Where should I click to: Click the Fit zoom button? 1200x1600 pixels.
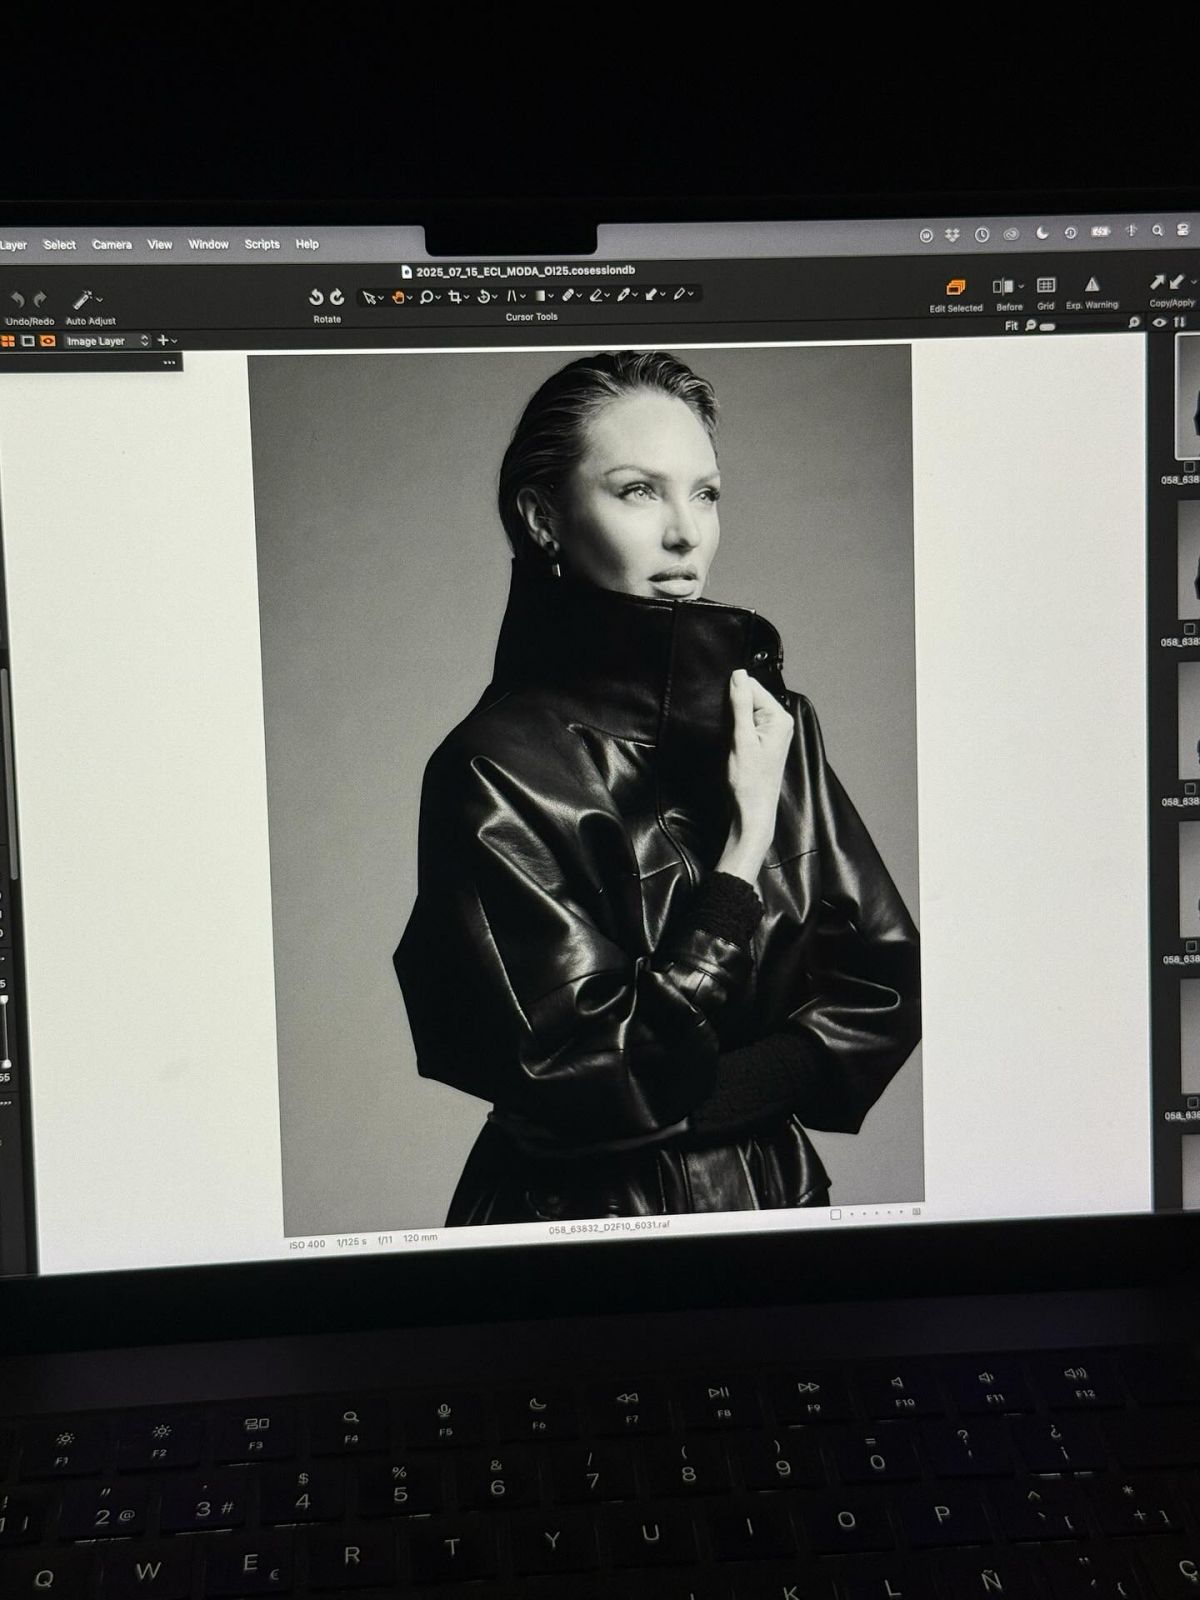pos(1011,326)
